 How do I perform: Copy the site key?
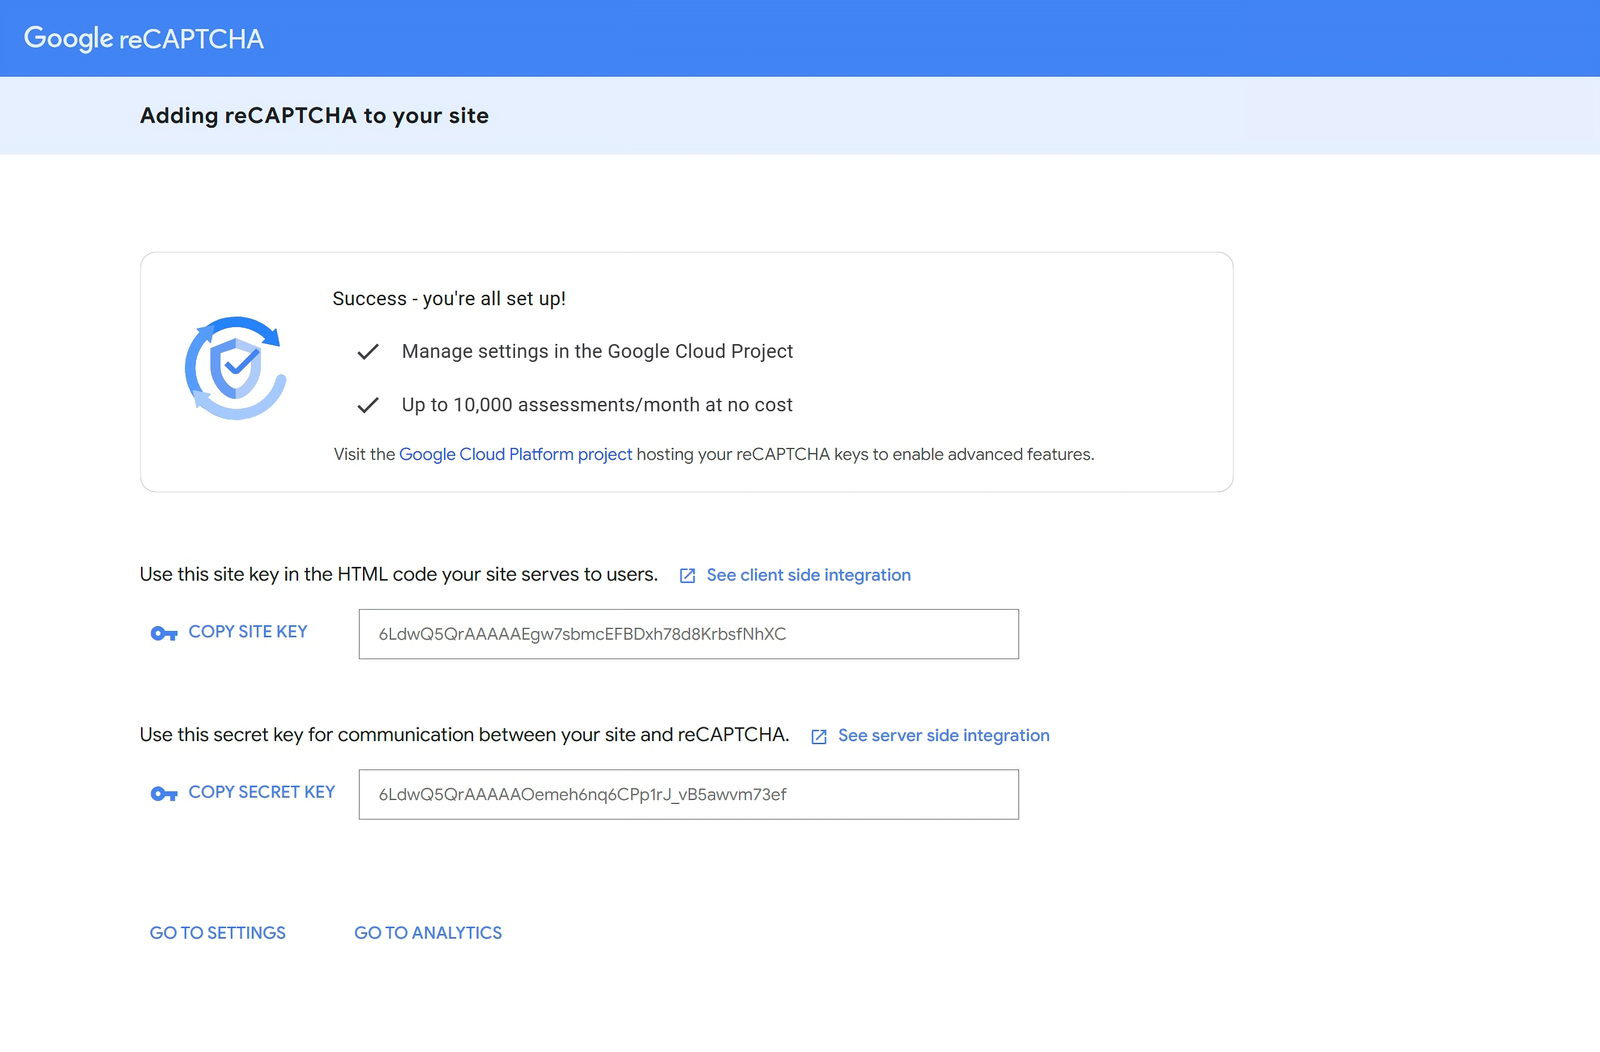pos(248,632)
